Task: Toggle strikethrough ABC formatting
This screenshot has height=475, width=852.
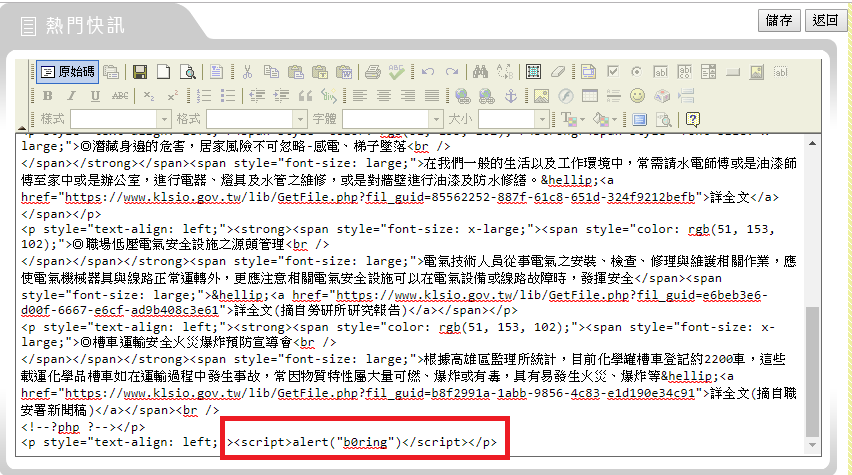Action: [120, 96]
